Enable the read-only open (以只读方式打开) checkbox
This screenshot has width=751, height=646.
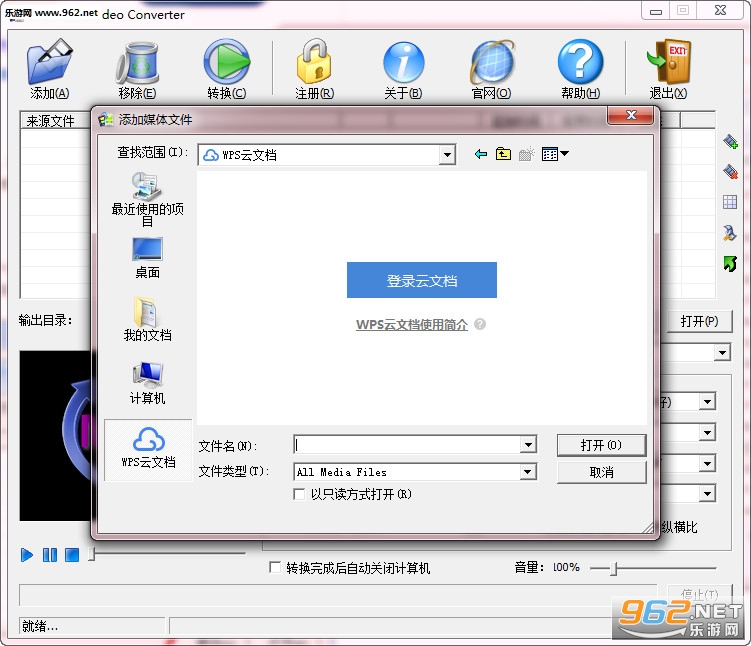coord(299,494)
